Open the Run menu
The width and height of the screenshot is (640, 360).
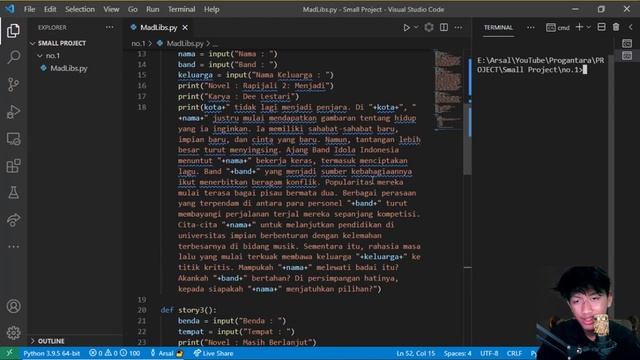click(x=153, y=9)
